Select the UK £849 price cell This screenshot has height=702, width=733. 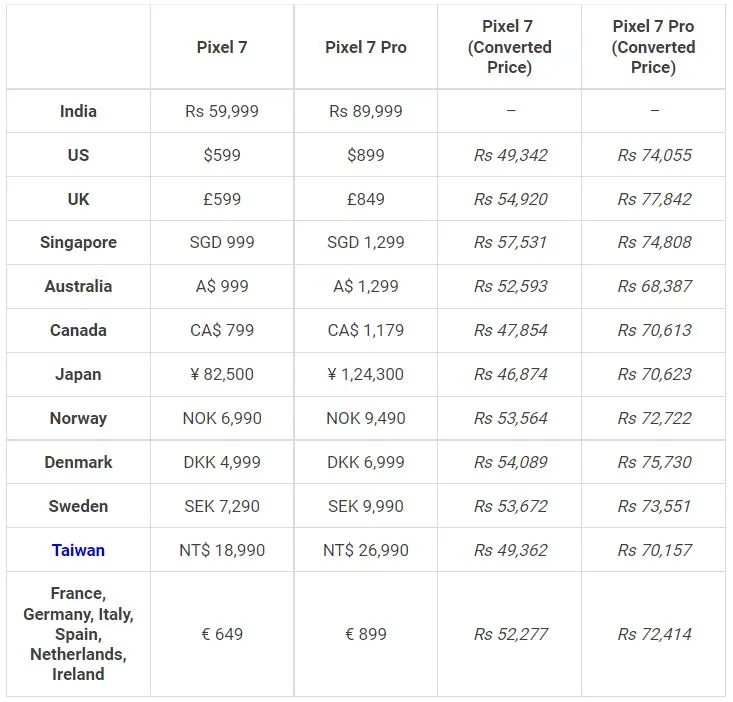coord(366,199)
